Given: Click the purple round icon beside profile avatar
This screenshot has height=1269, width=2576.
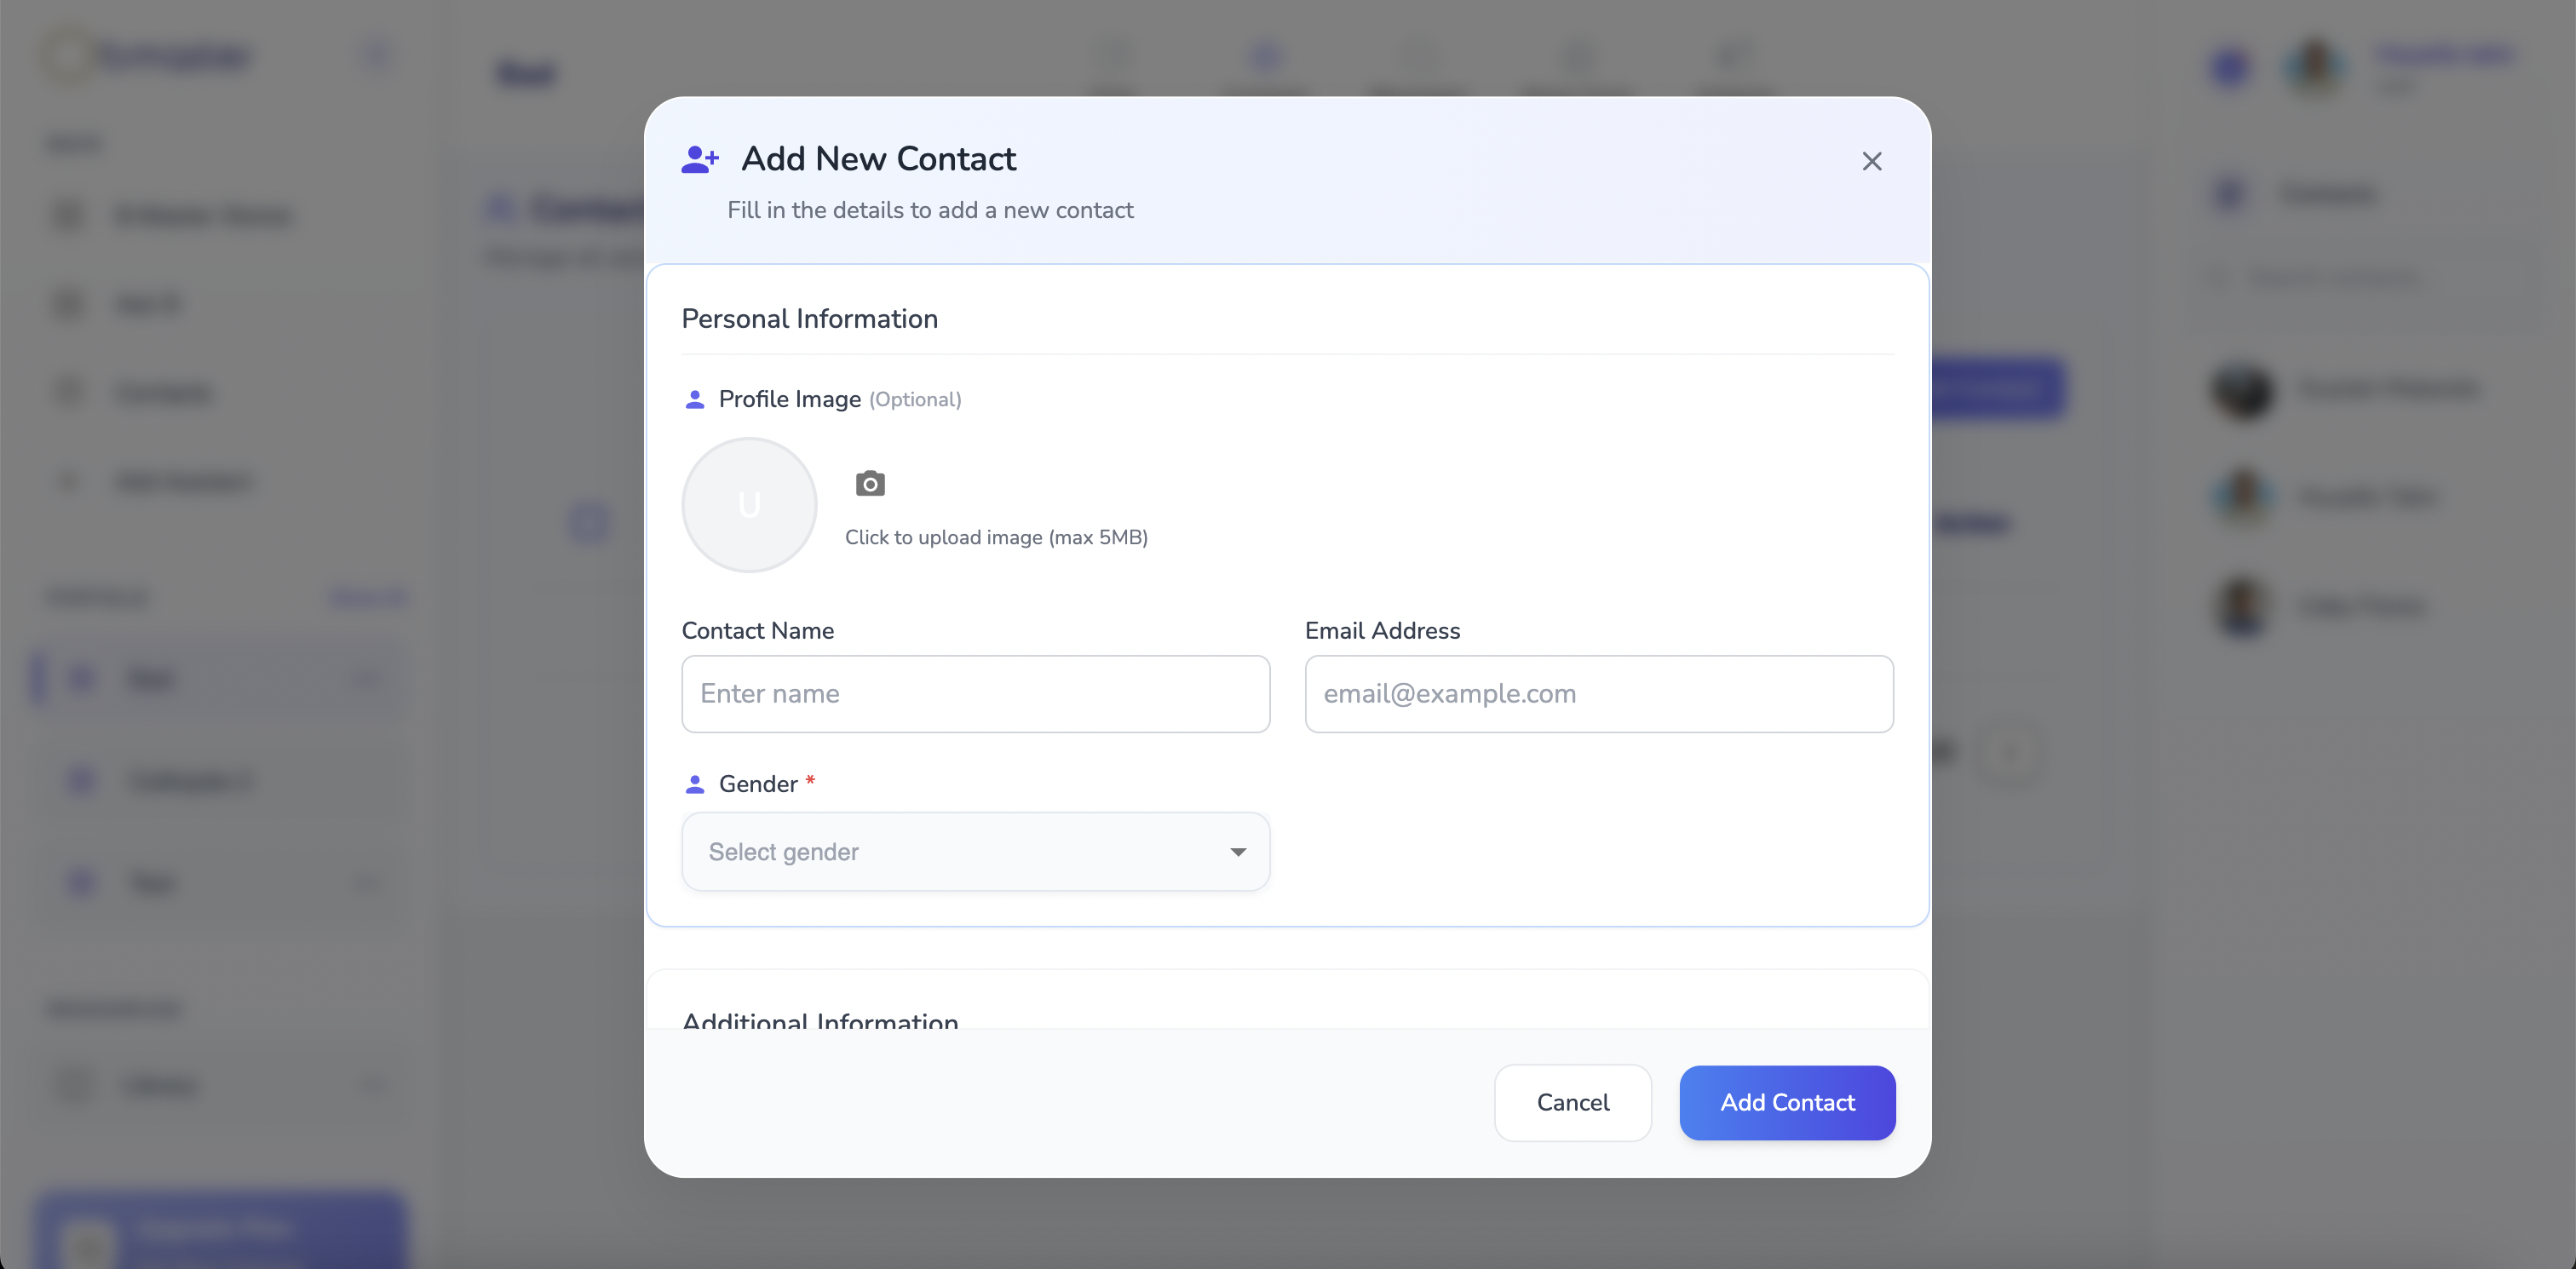Looking at the screenshot, I should (2230, 66).
